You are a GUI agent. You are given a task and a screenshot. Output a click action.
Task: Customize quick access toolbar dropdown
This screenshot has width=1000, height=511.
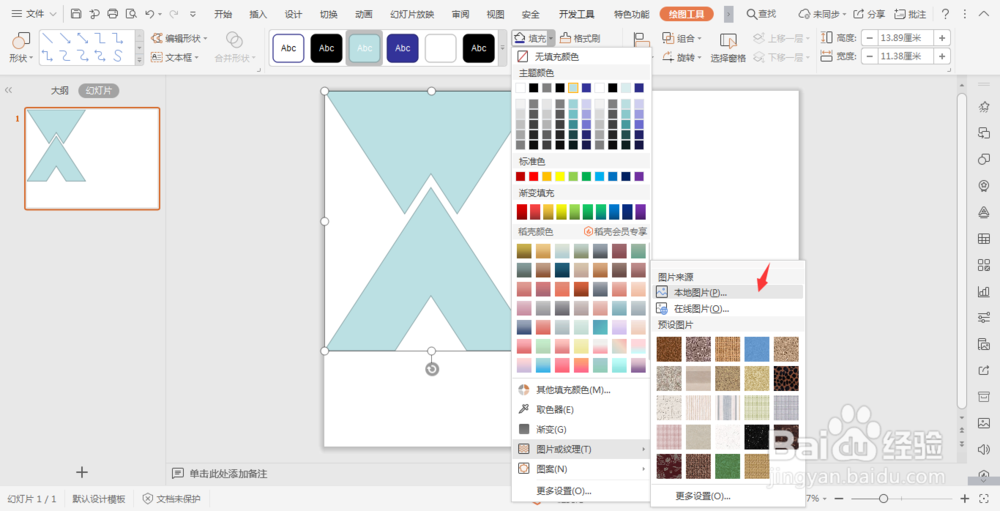[193, 13]
